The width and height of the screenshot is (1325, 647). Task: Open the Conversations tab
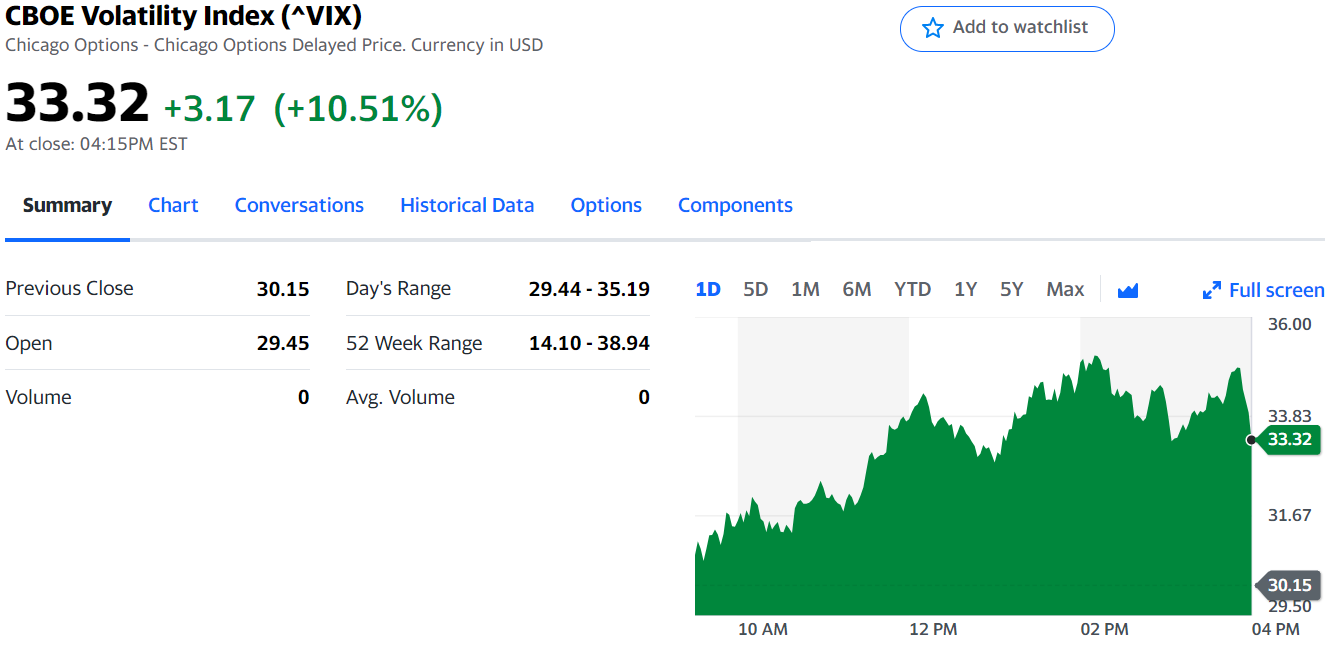[x=299, y=205]
